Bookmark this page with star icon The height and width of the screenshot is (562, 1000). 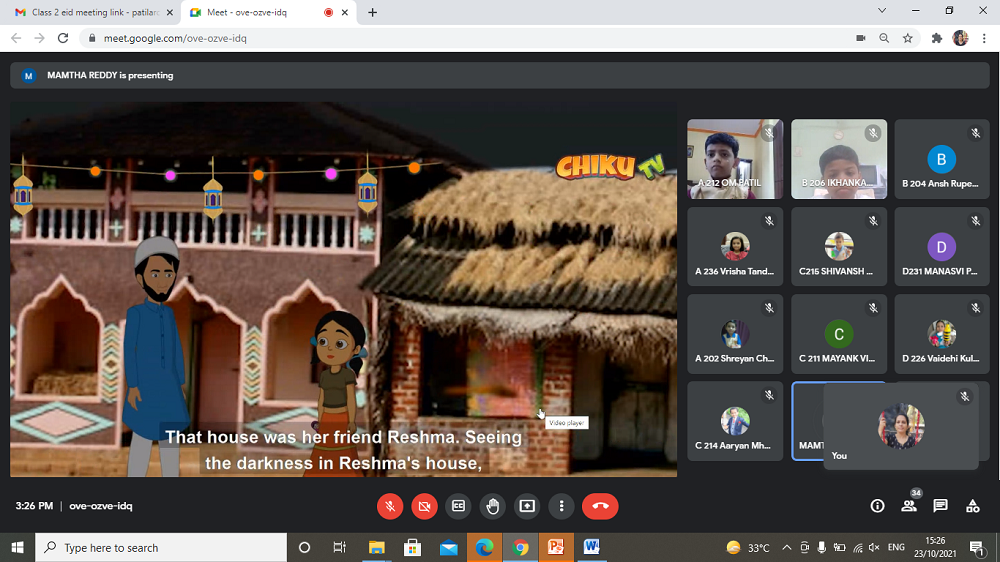(x=908, y=38)
